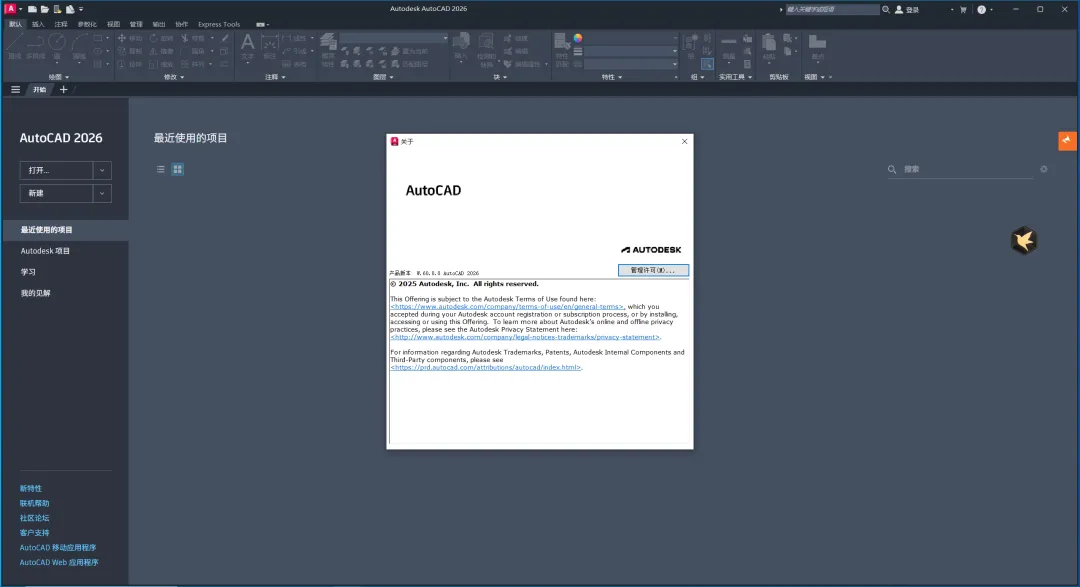Expand the dropdown arrow beside 新建
The width and height of the screenshot is (1080, 587).
click(102, 194)
